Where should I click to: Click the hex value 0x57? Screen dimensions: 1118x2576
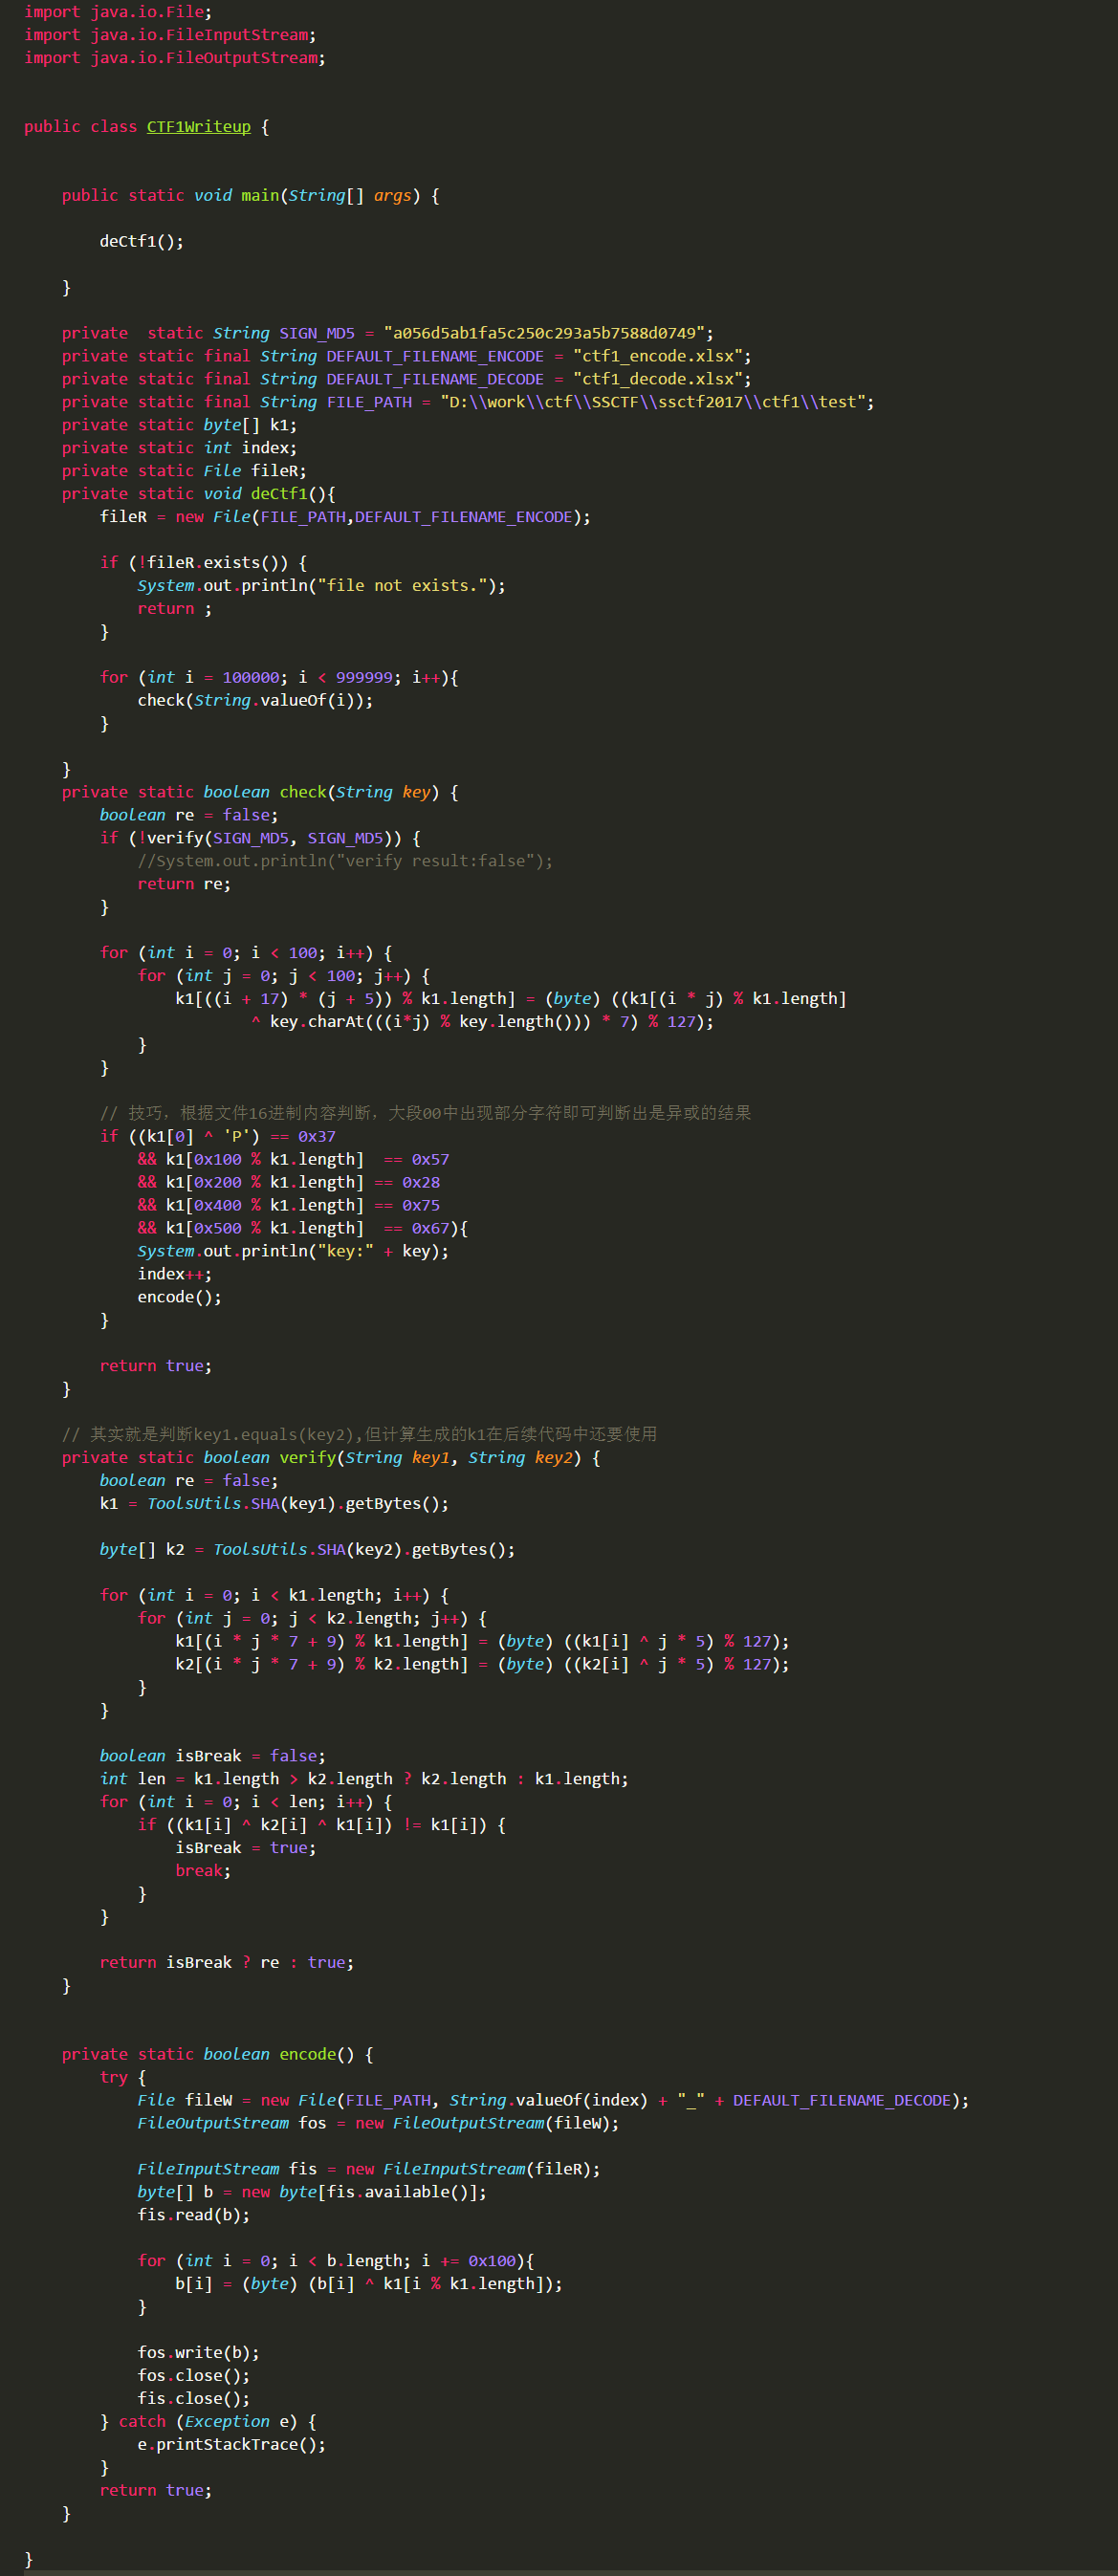(x=430, y=1160)
